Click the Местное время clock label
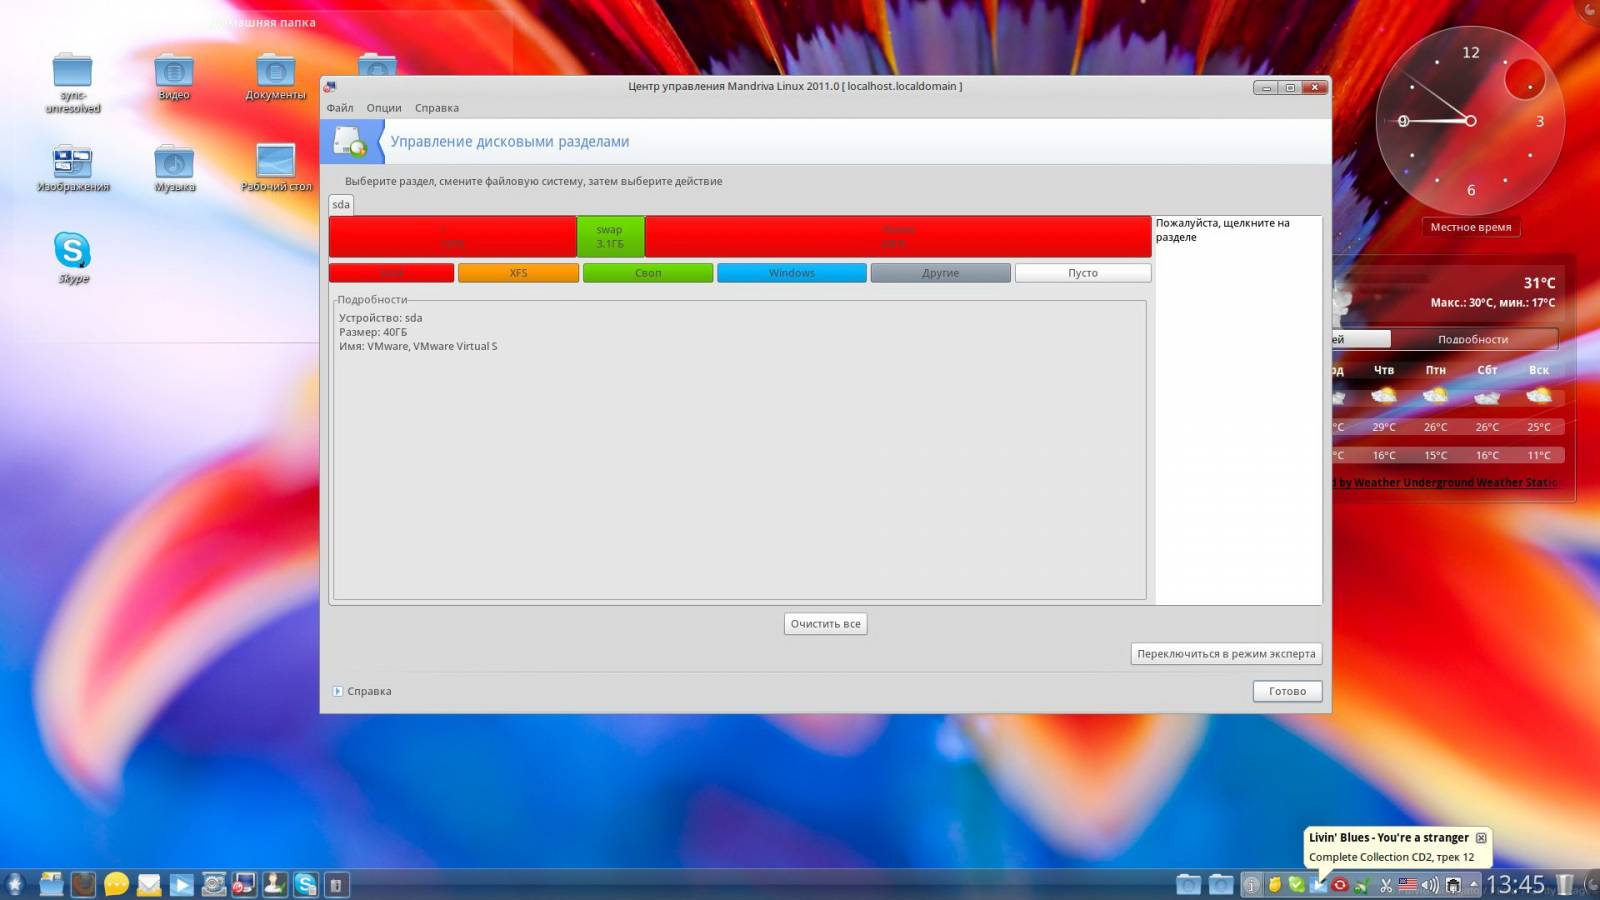The image size is (1600, 900). click(1470, 227)
